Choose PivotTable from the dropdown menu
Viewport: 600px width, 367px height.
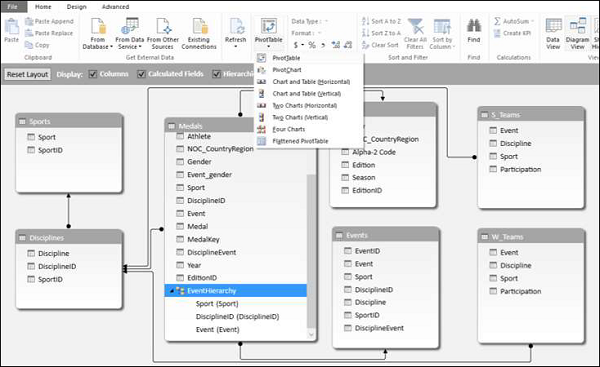(308, 58)
